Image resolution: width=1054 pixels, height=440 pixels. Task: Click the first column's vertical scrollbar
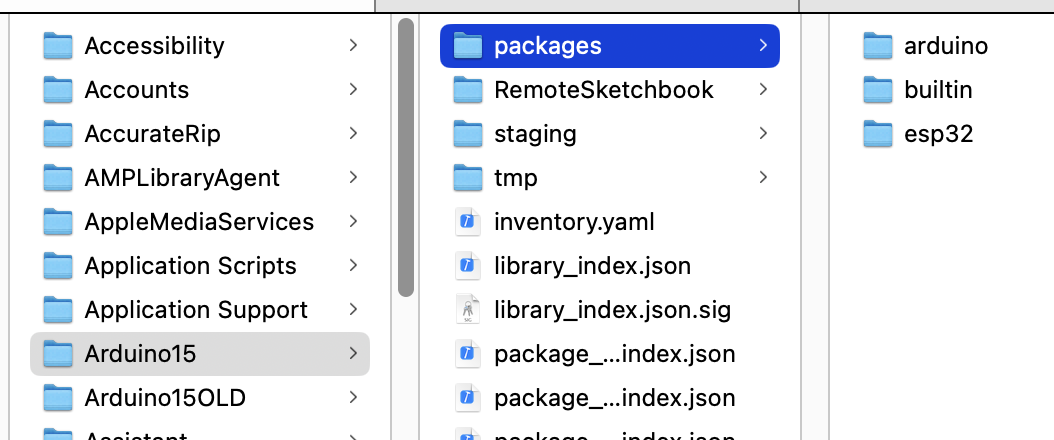pos(405,160)
